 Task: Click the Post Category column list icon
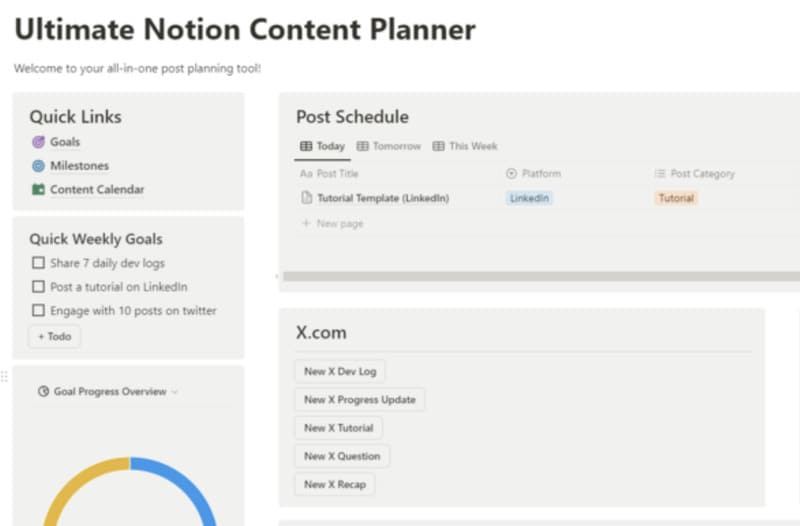[x=660, y=174]
